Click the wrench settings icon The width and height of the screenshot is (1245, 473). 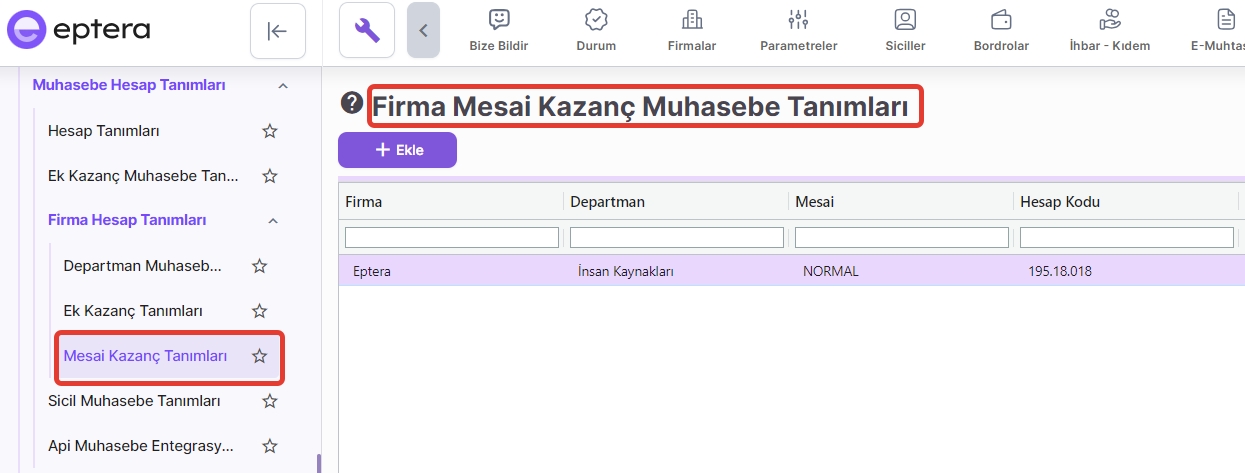pos(366,31)
